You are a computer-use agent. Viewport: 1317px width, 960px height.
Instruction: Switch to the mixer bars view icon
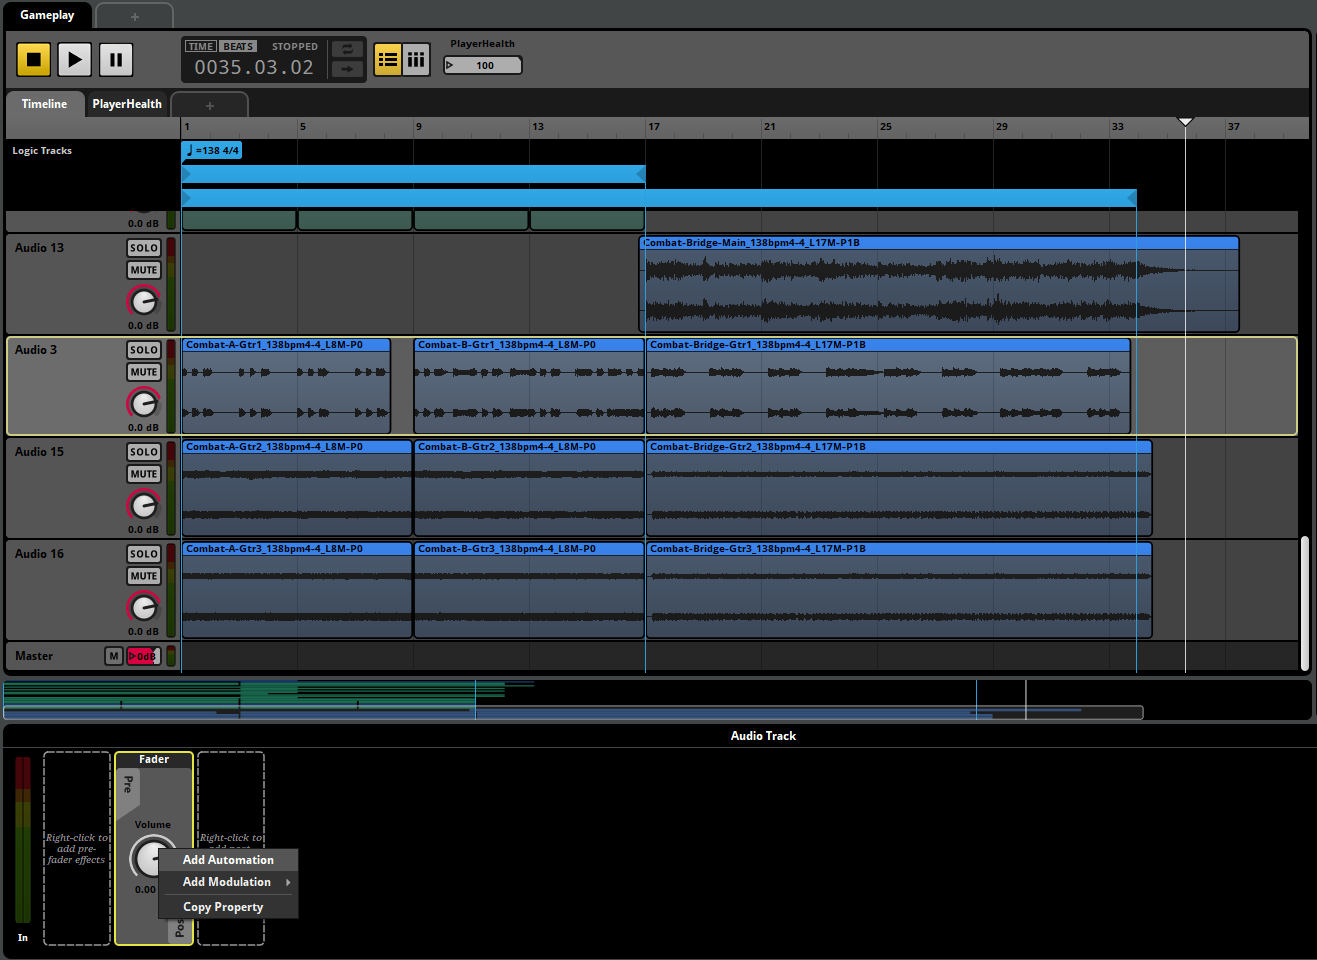coord(416,60)
